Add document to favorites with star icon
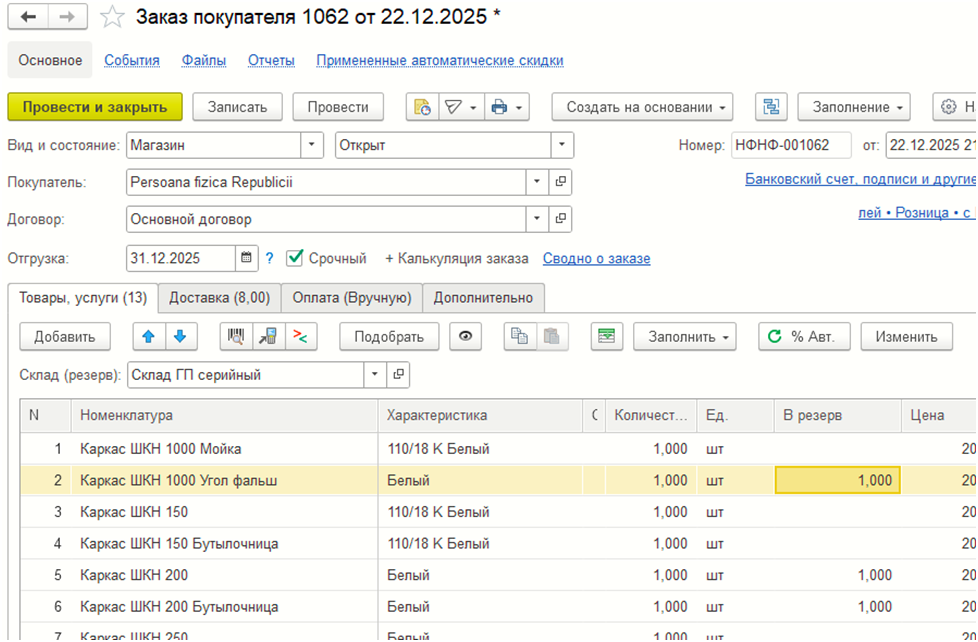Viewport: 978px width, 642px height. click(x=112, y=17)
